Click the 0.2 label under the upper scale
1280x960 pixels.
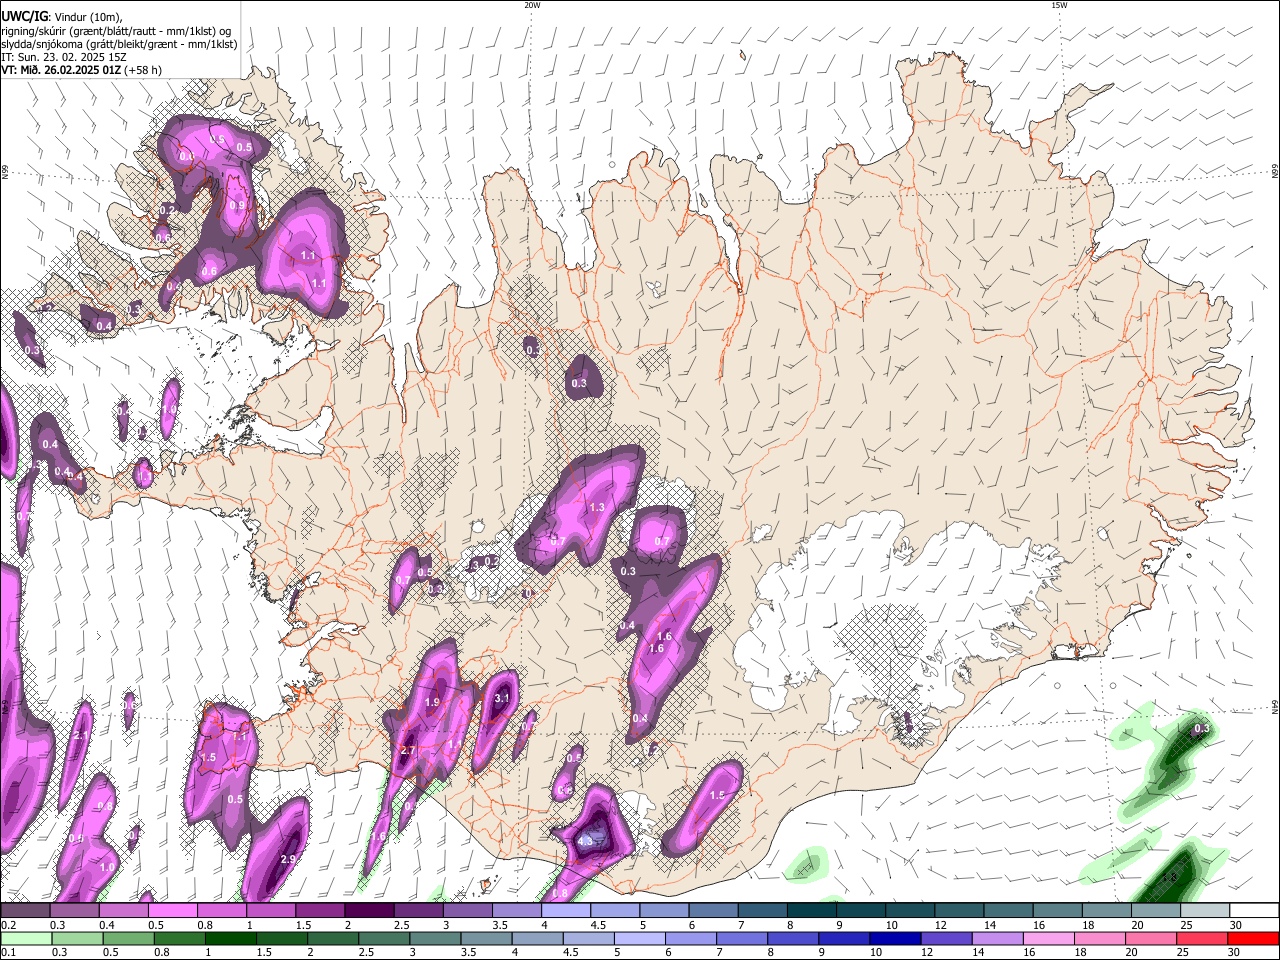click(8, 925)
